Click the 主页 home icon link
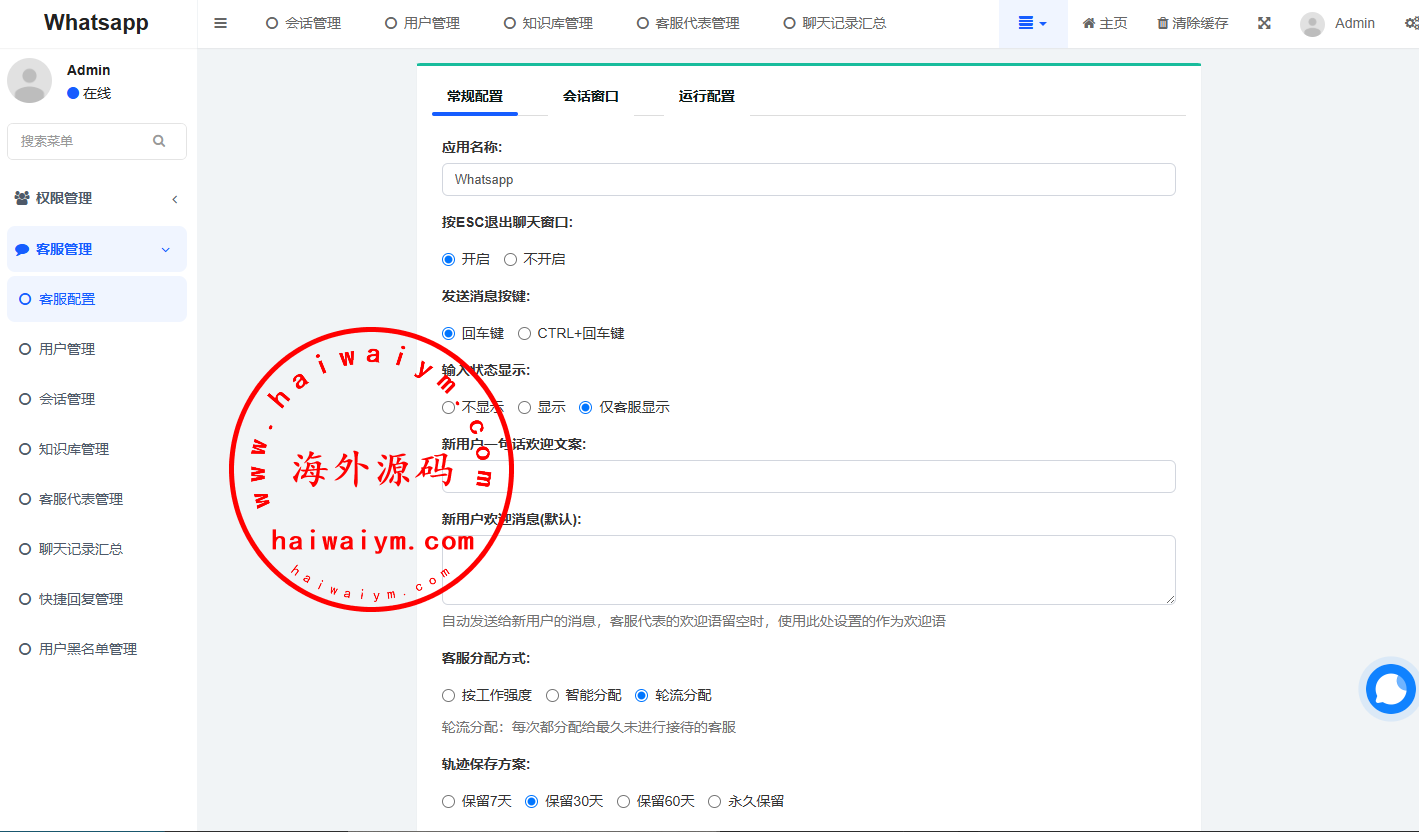This screenshot has height=832, width=1419. coord(1105,23)
